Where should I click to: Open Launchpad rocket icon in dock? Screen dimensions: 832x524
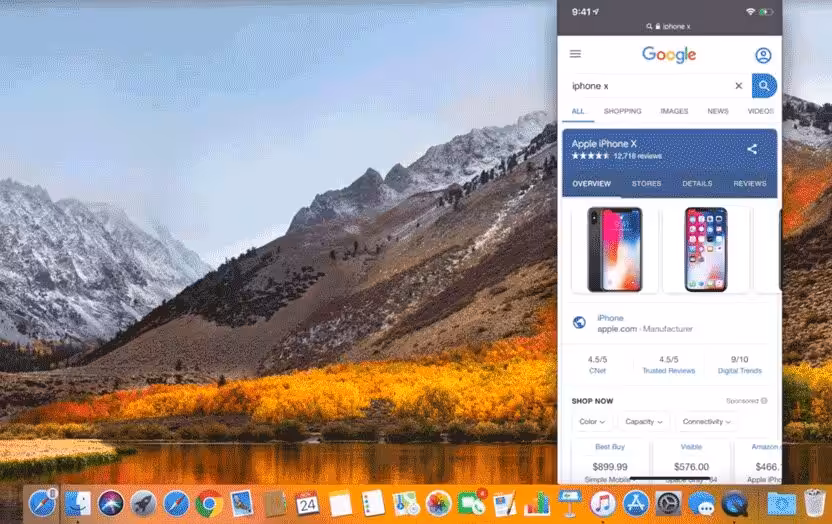click(x=143, y=503)
